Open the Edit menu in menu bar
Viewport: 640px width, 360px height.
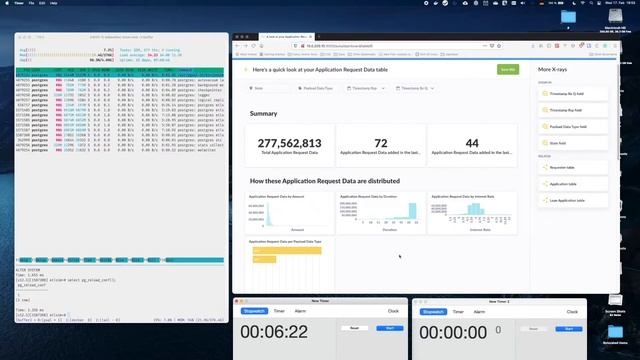point(42,3)
